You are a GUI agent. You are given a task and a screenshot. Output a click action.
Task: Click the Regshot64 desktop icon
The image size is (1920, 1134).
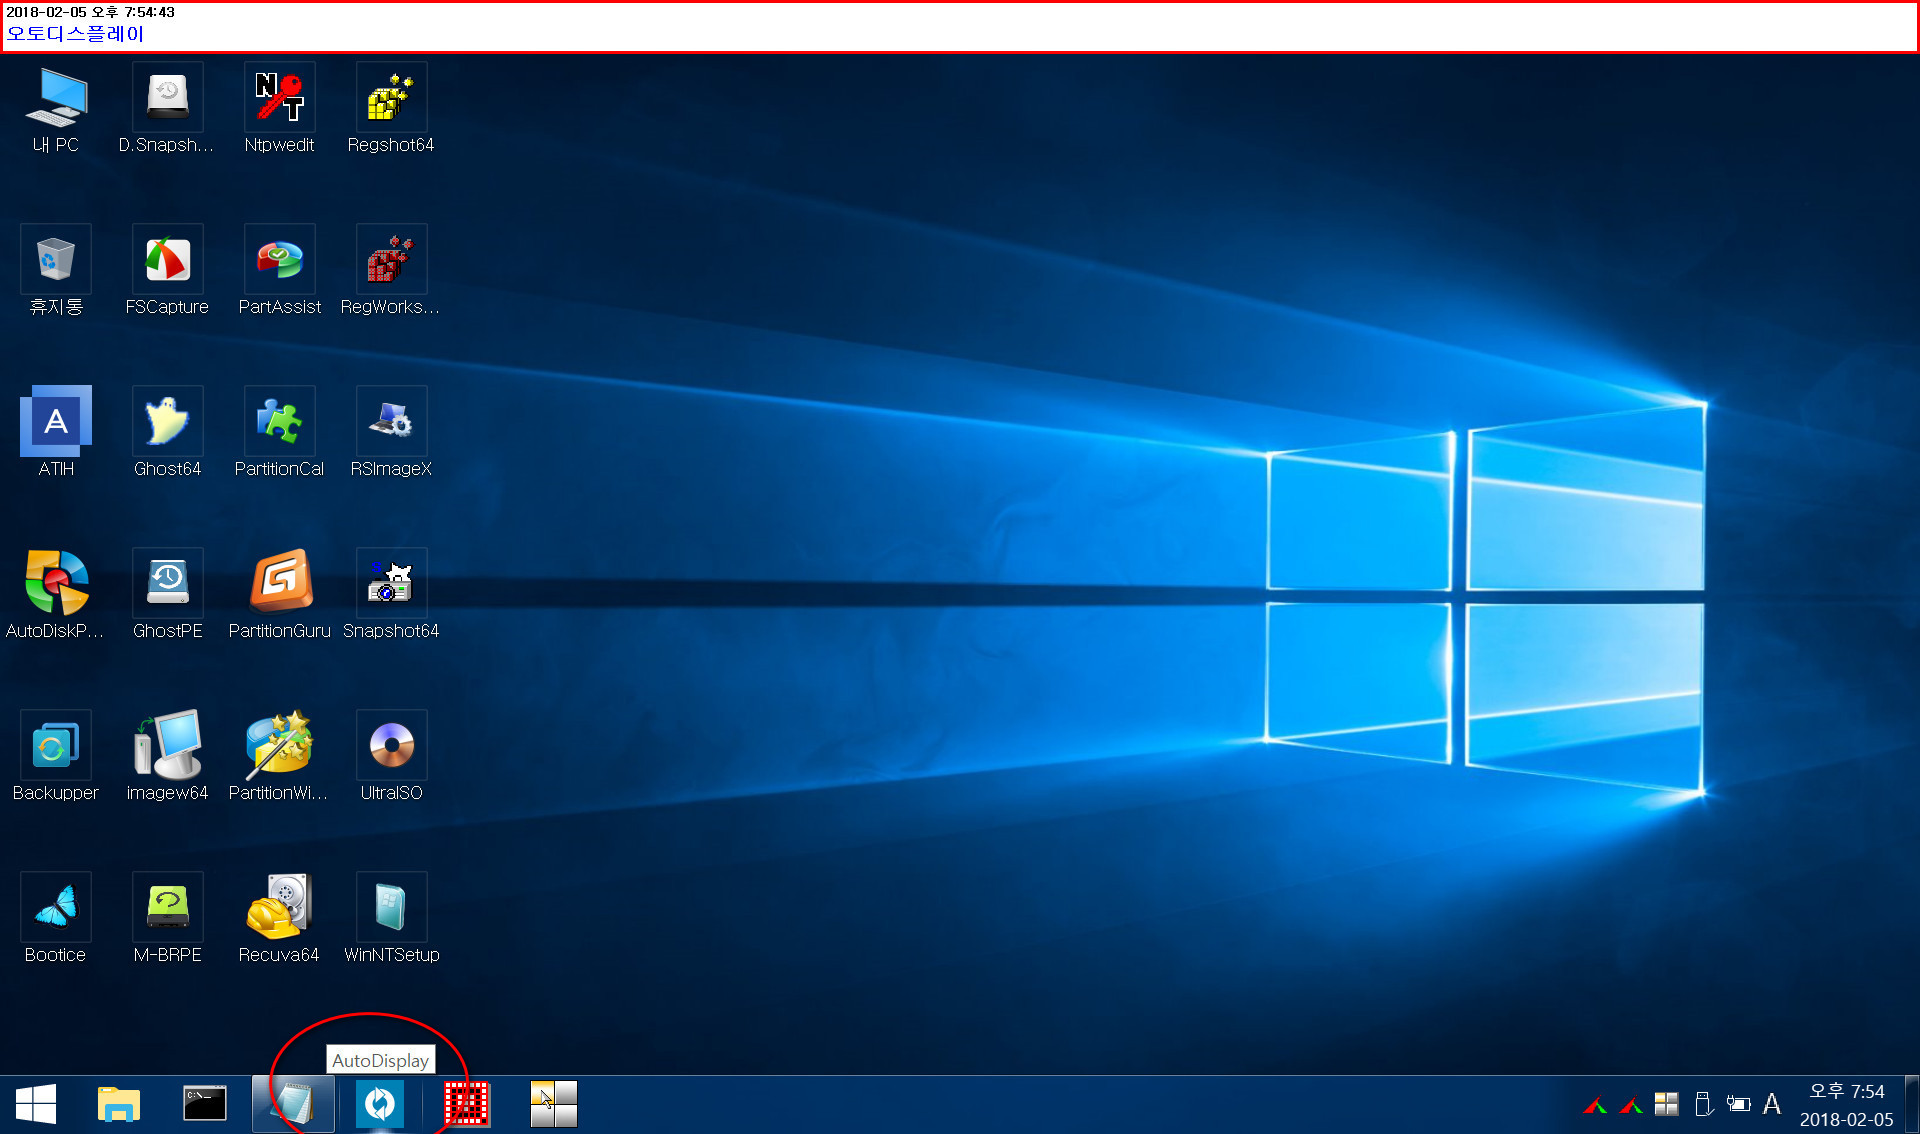point(391,109)
